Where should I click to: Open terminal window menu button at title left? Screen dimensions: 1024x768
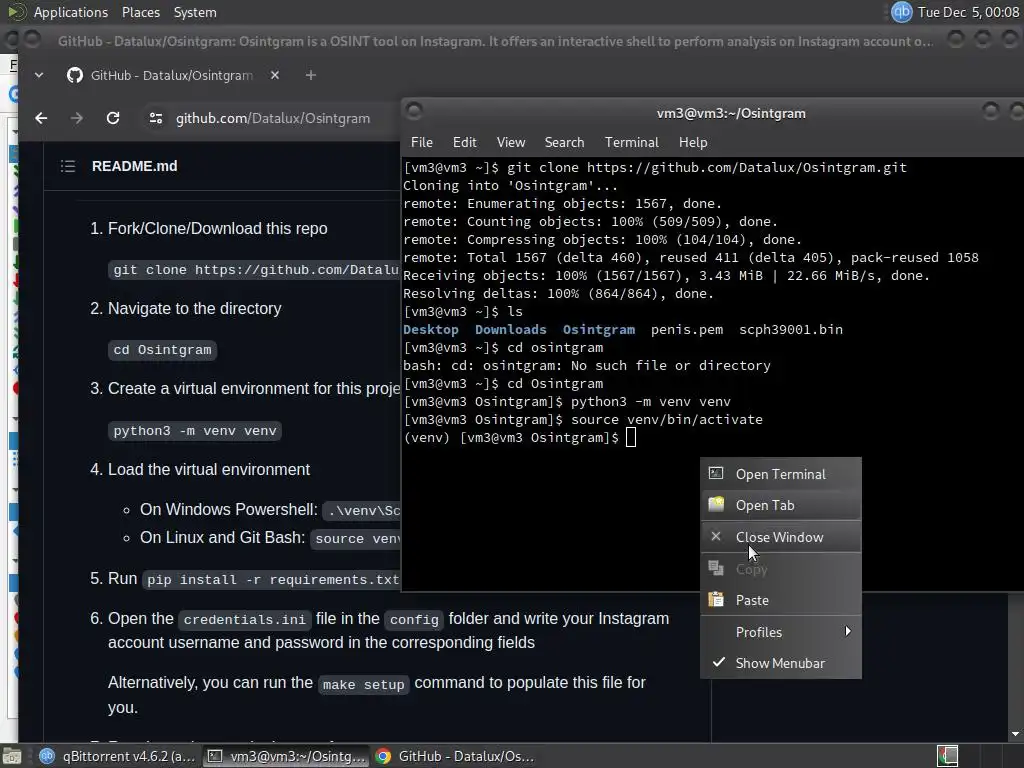coord(414,110)
